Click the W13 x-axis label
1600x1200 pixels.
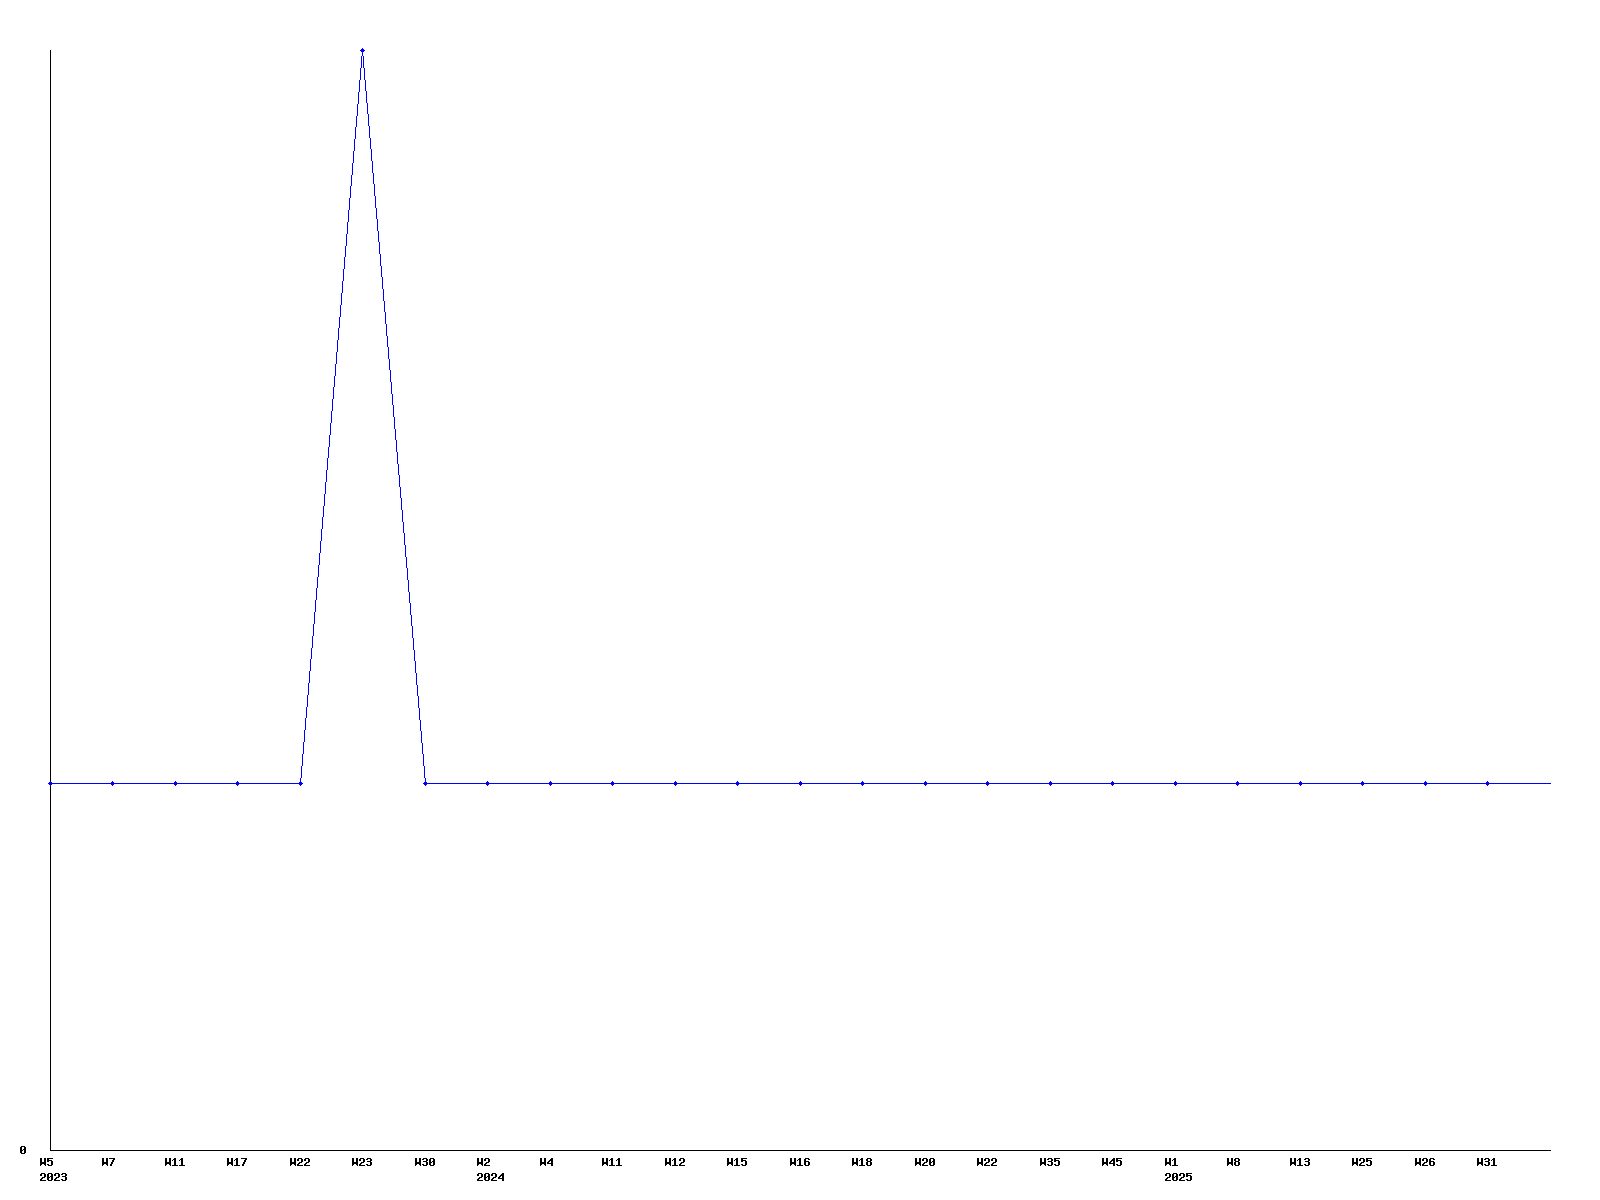coord(1299,1162)
